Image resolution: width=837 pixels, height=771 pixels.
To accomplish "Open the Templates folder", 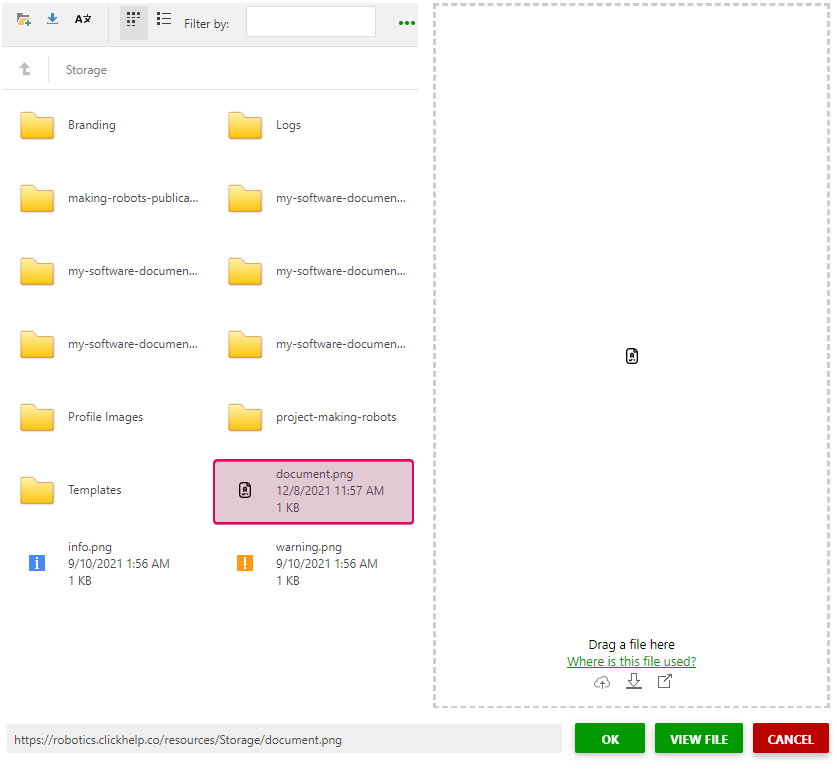I will click(95, 490).
